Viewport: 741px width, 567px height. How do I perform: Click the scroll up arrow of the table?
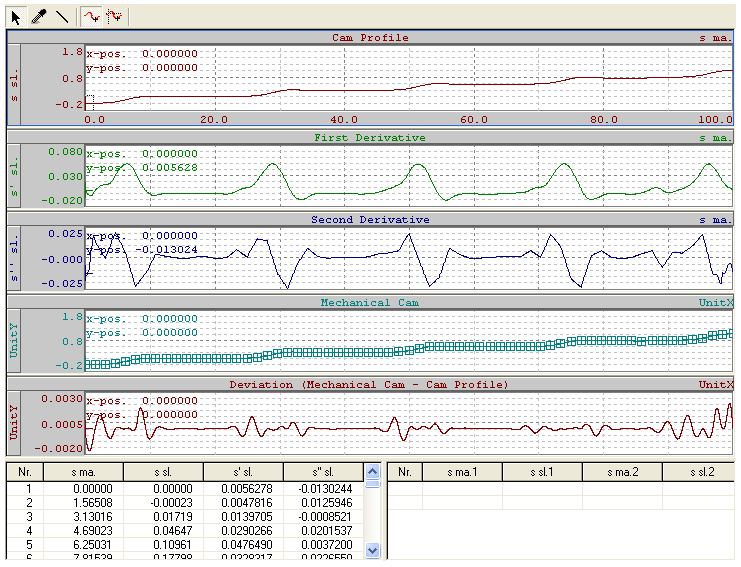click(372, 471)
